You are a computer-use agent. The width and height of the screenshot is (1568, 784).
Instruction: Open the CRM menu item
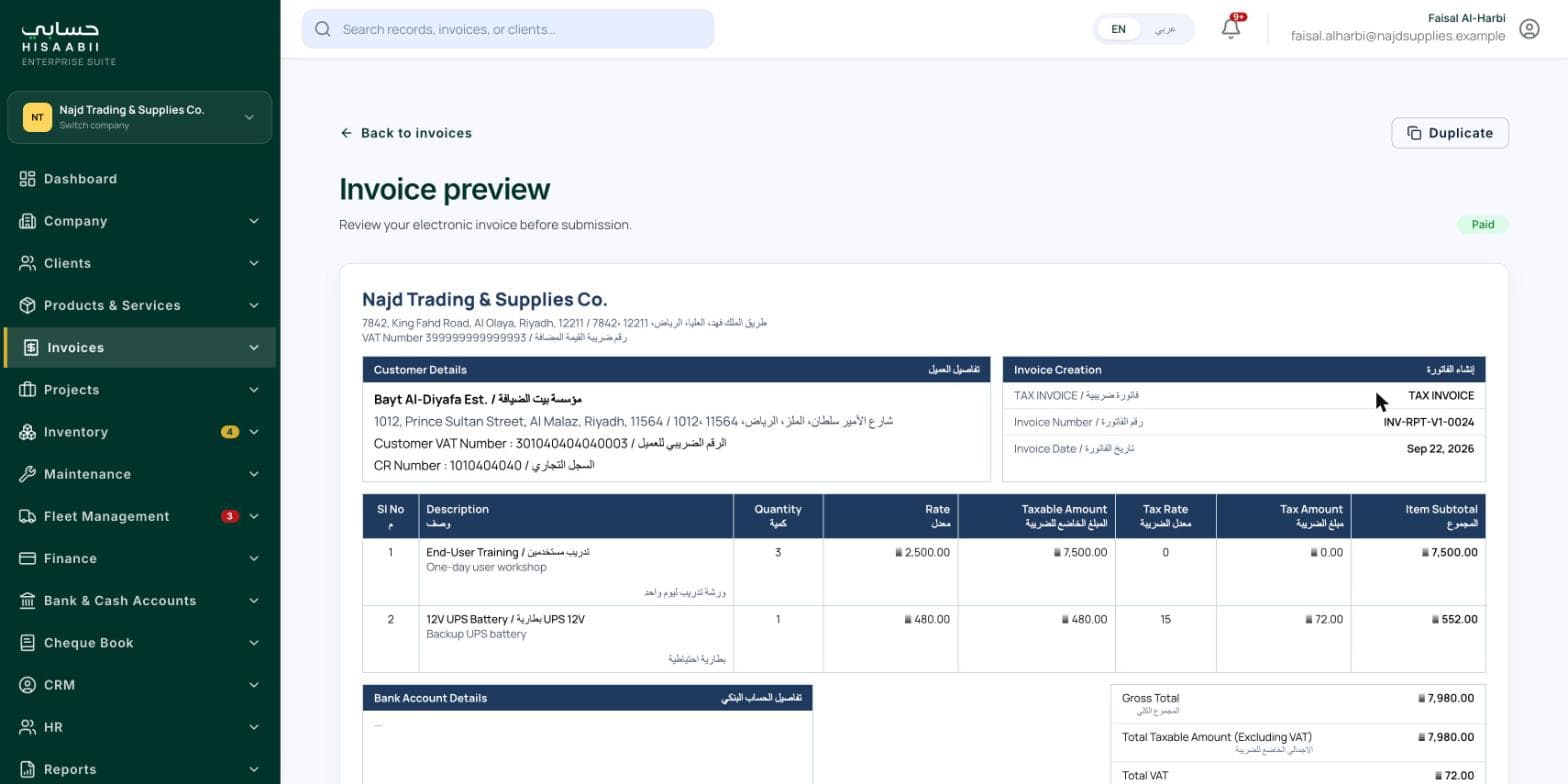point(140,685)
